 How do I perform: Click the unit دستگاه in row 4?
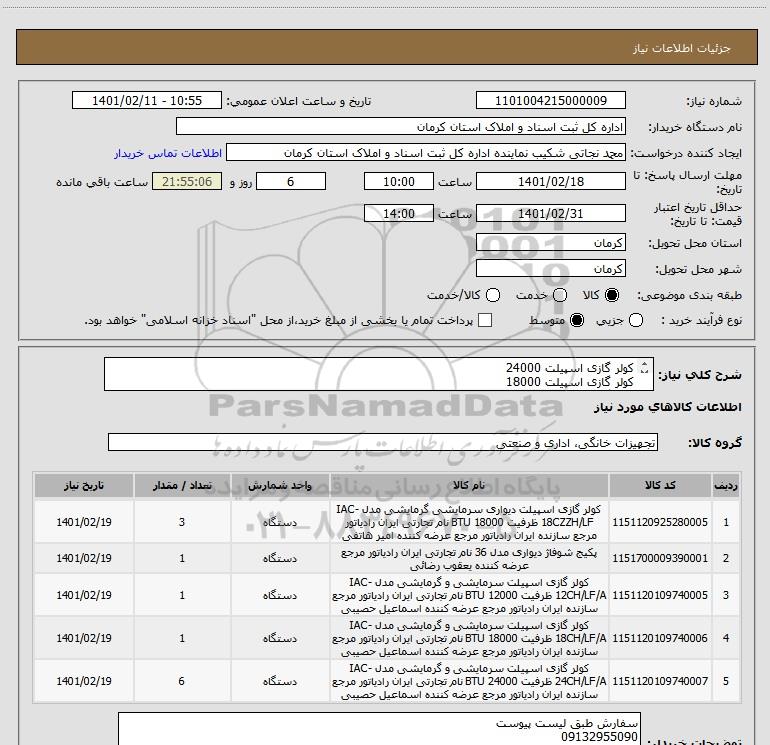tap(280, 638)
